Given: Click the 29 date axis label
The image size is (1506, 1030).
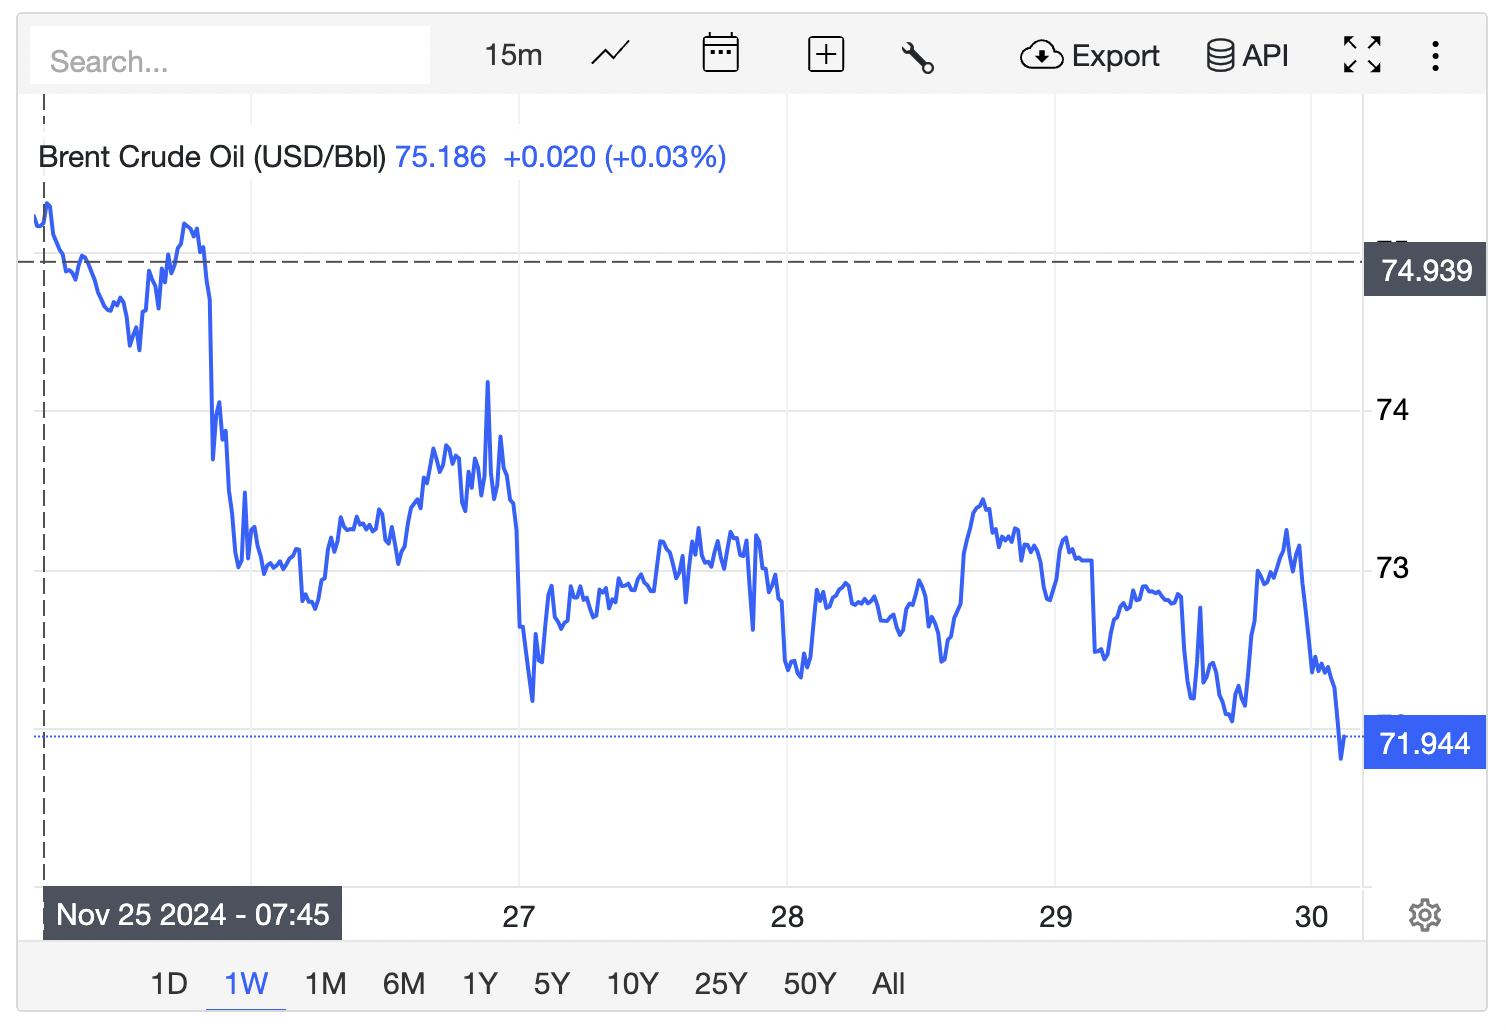Looking at the screenshot, I should (x=1055, y=917).
